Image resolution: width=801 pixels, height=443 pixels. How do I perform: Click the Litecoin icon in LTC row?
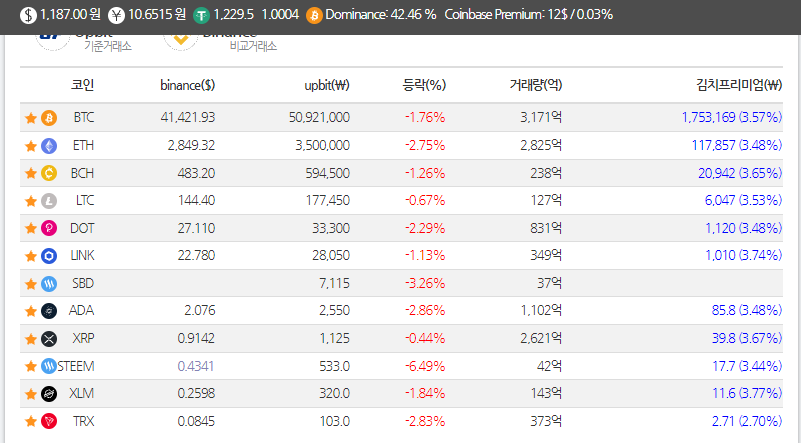(49, 201)
